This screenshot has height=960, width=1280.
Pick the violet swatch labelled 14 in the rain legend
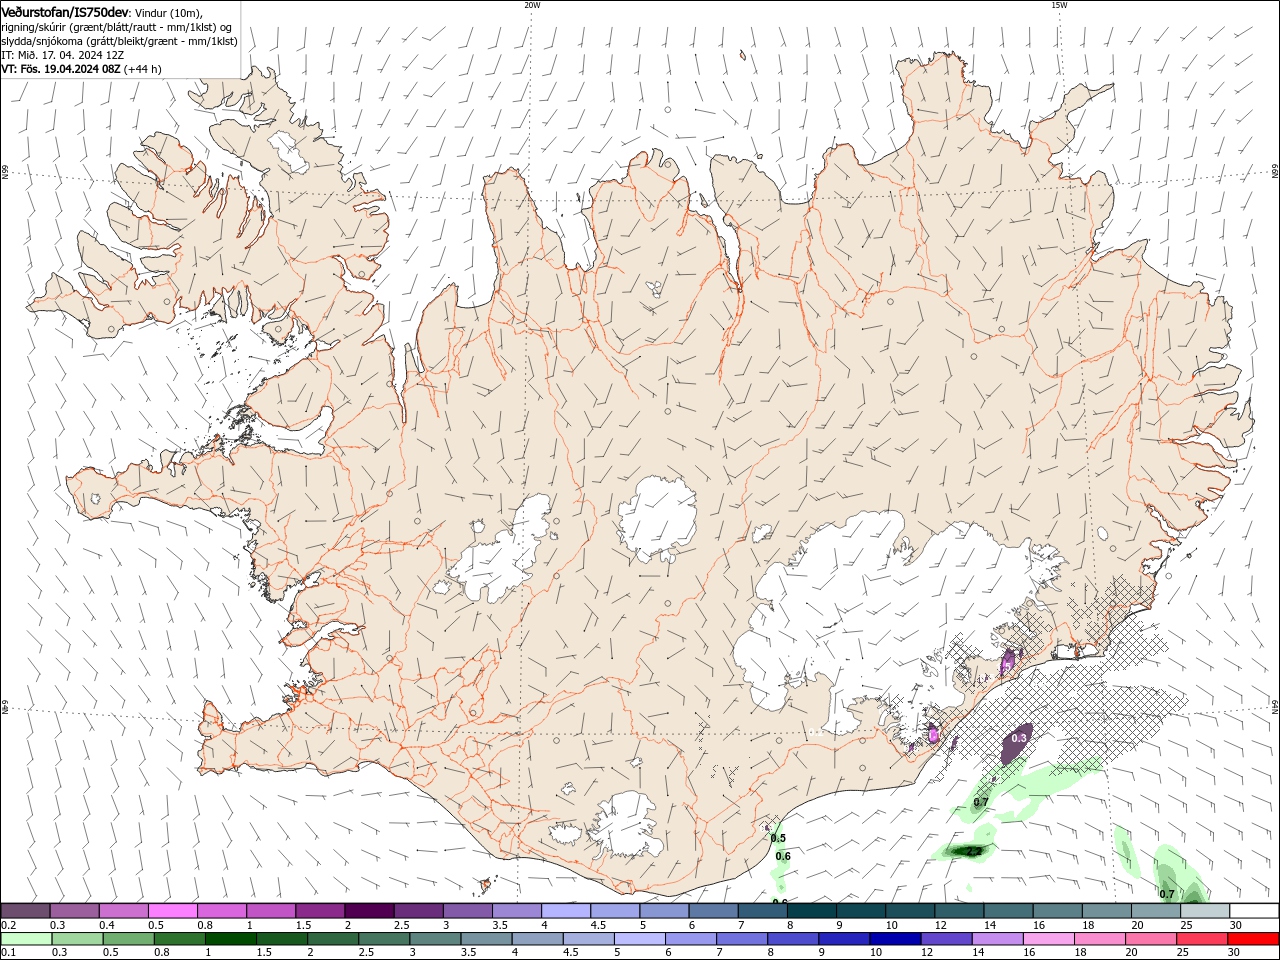pyautogui.click(x=997, y=939)
